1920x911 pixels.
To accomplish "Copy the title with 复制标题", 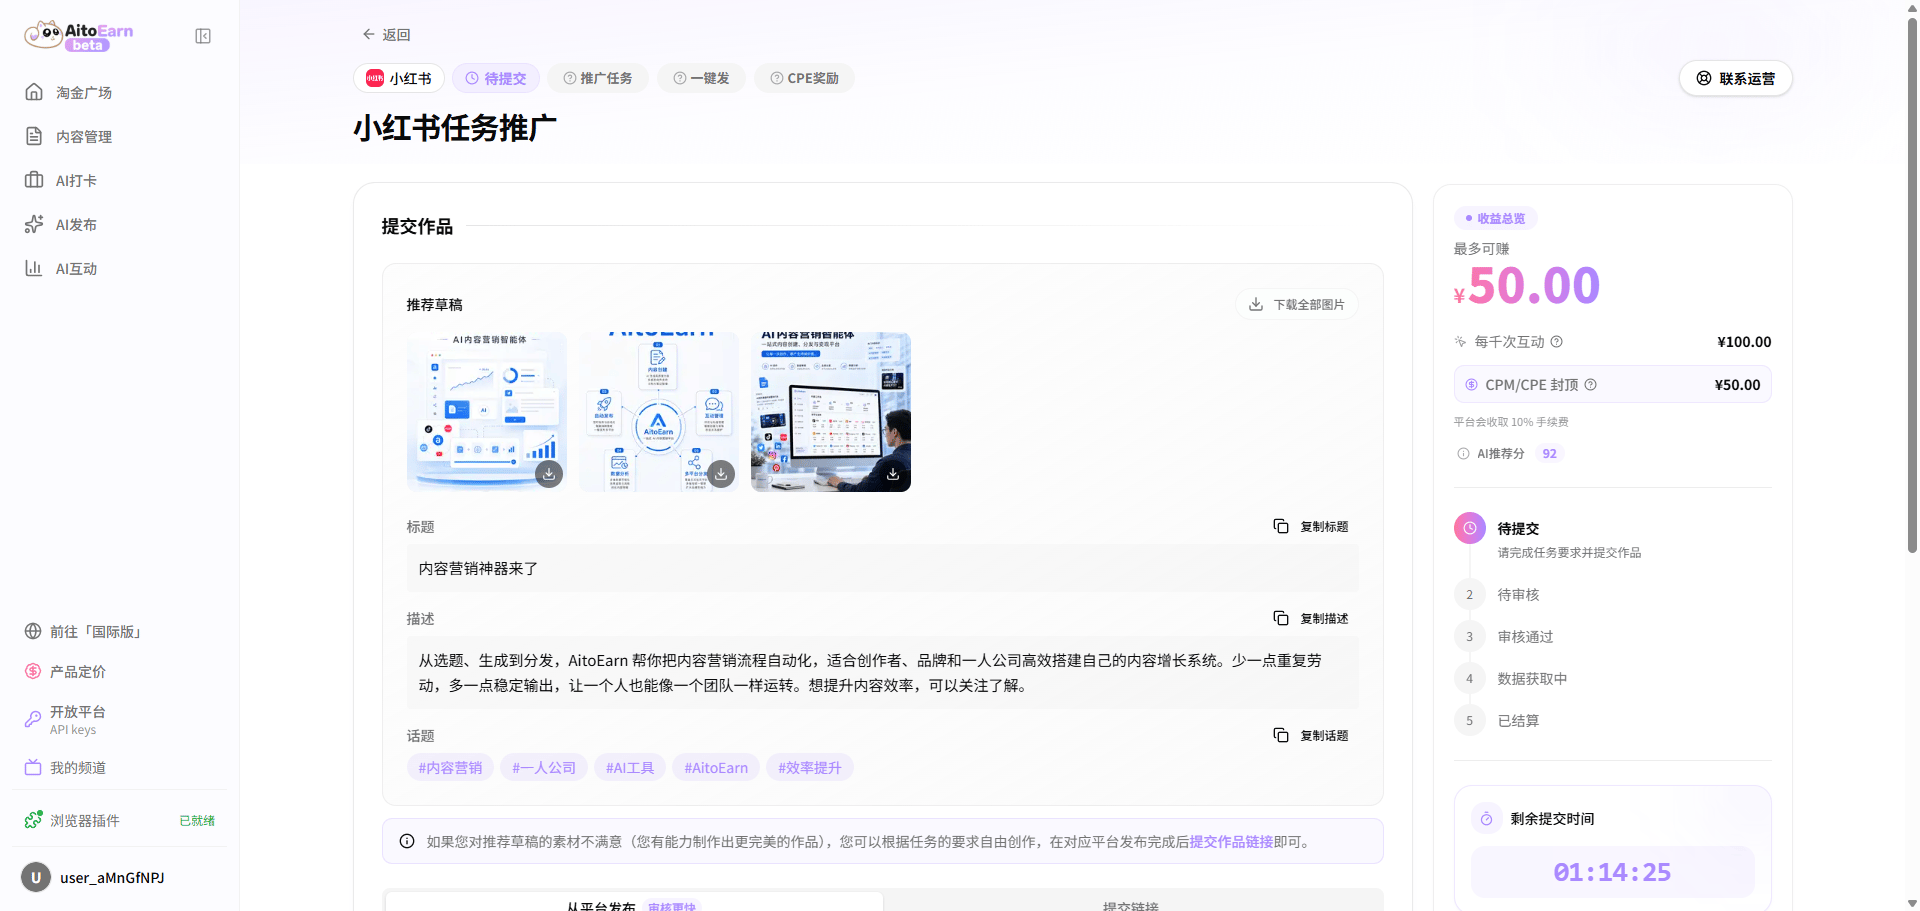I will [1311, 526].
